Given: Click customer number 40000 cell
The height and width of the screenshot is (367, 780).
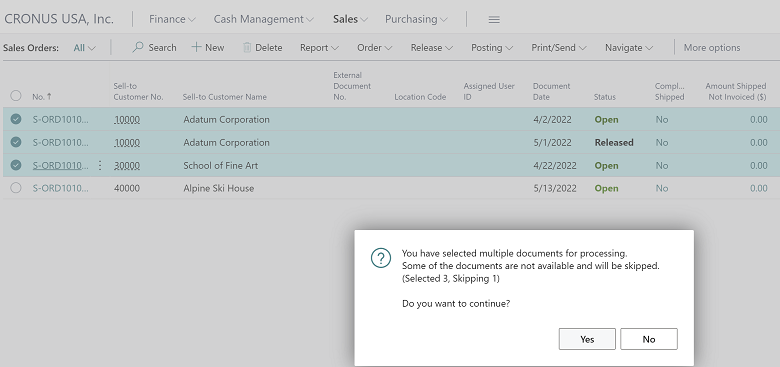Looking at the screenshot, I should [x=127, y=188].
